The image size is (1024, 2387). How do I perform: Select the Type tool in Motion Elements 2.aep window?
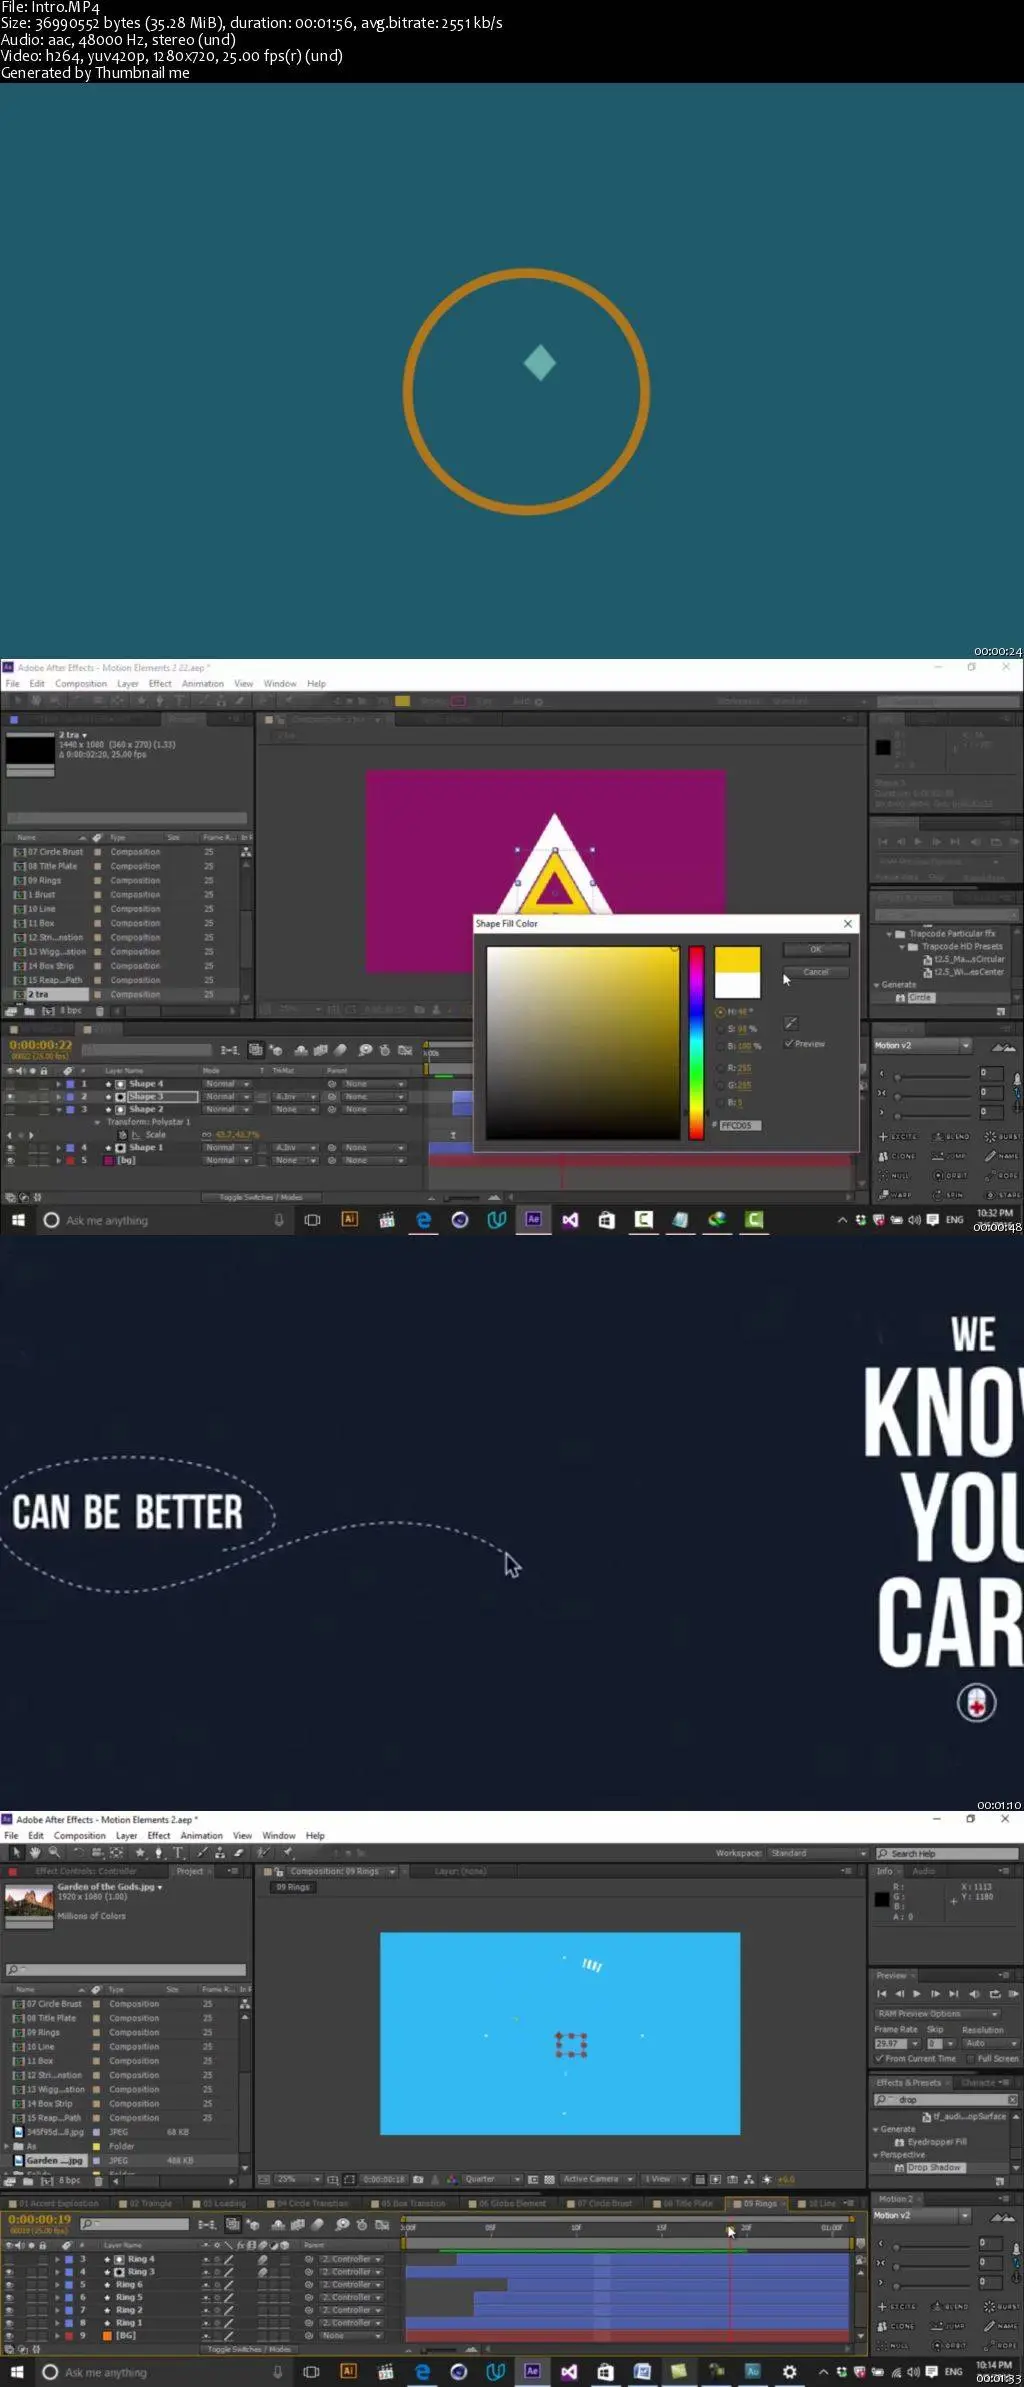(178, 1853)
